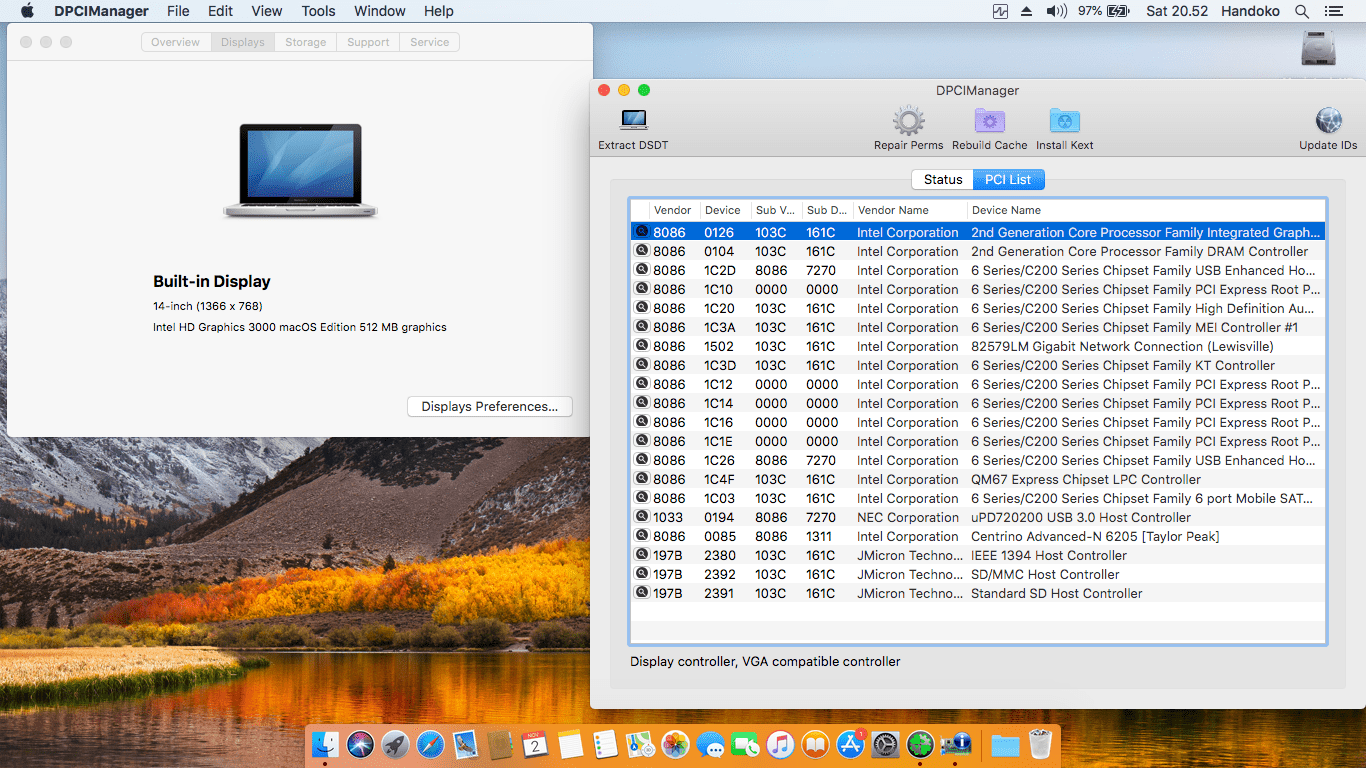Select the uPD720200 USB 3.0 Host Controller row

point(978,517)
